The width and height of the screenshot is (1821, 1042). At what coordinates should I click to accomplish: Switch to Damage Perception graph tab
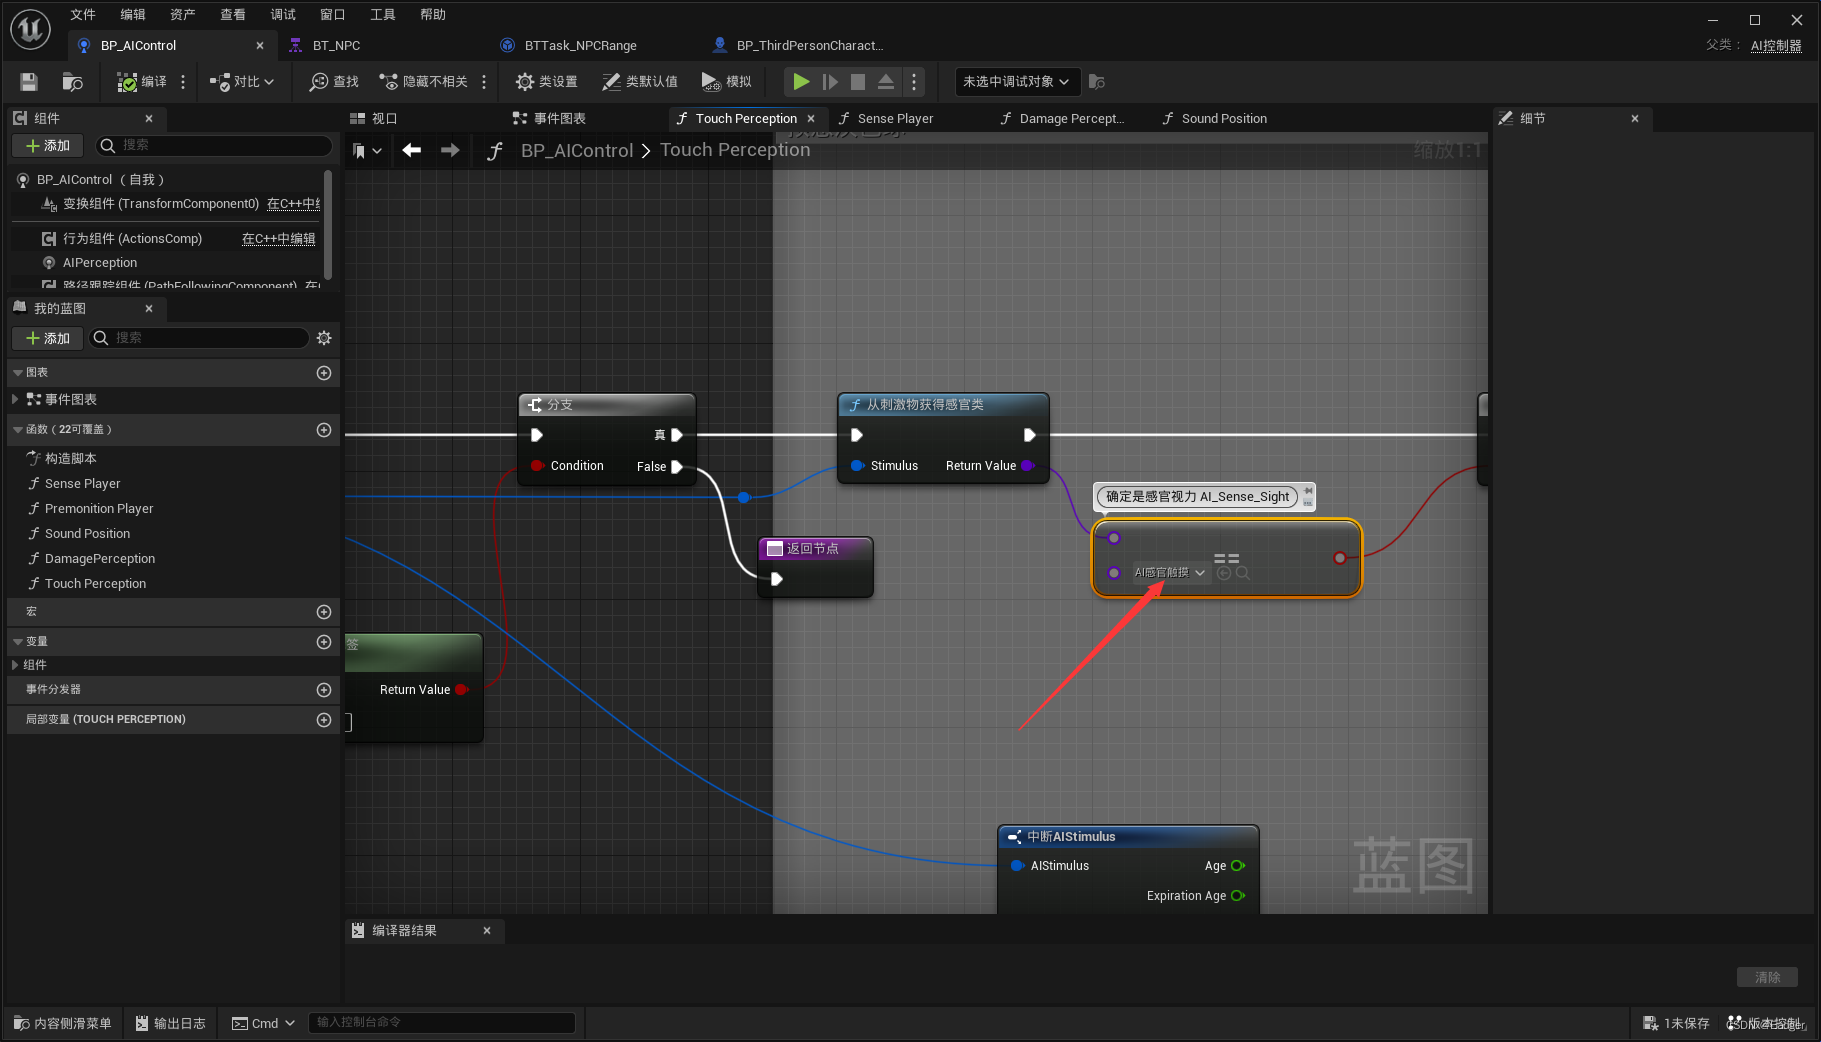[x=1071, y=118]
